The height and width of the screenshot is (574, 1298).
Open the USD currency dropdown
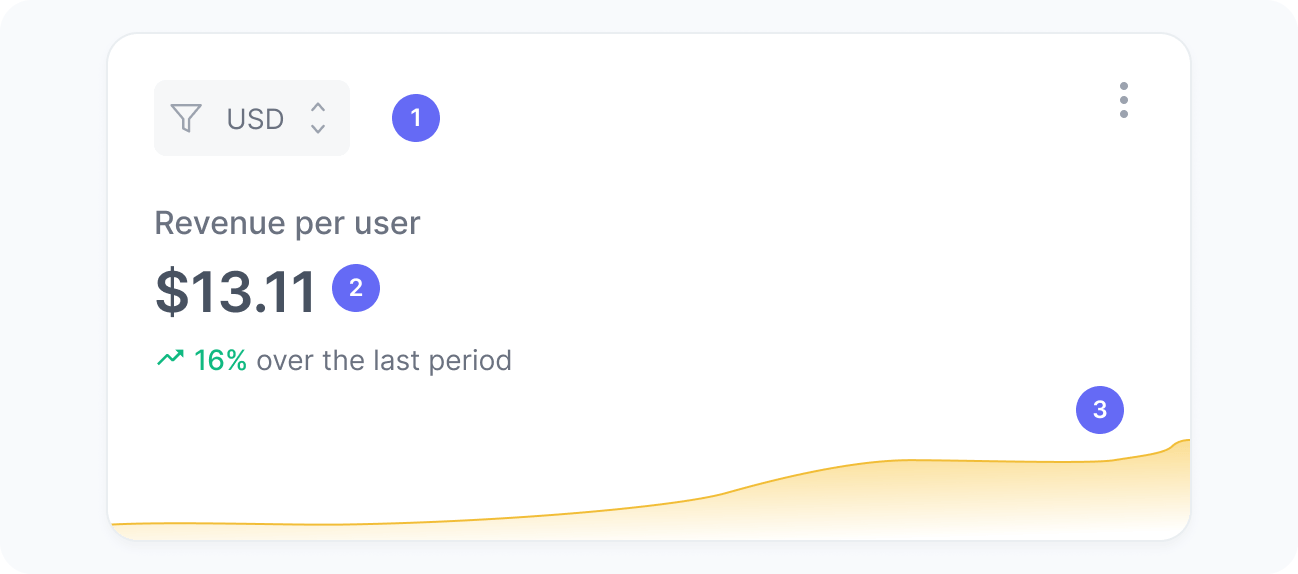(252, 118)
